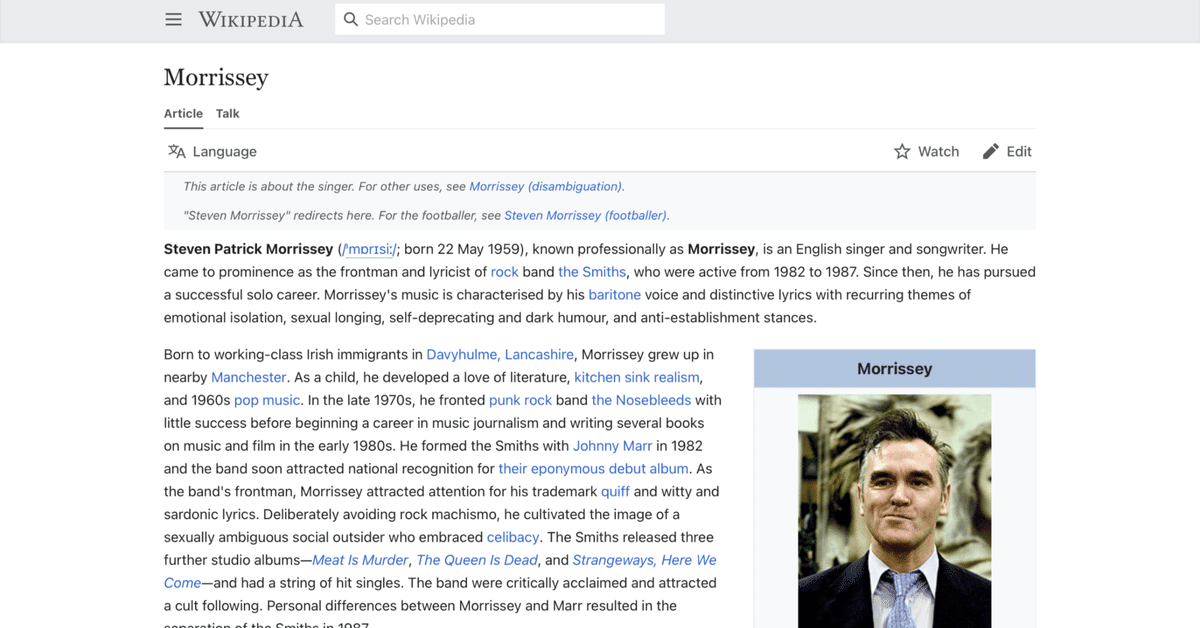The height and width of the screenshot is (628, 1200).
Task: Click the Morrissey infobox header title
Action: [x=894, y=369]
